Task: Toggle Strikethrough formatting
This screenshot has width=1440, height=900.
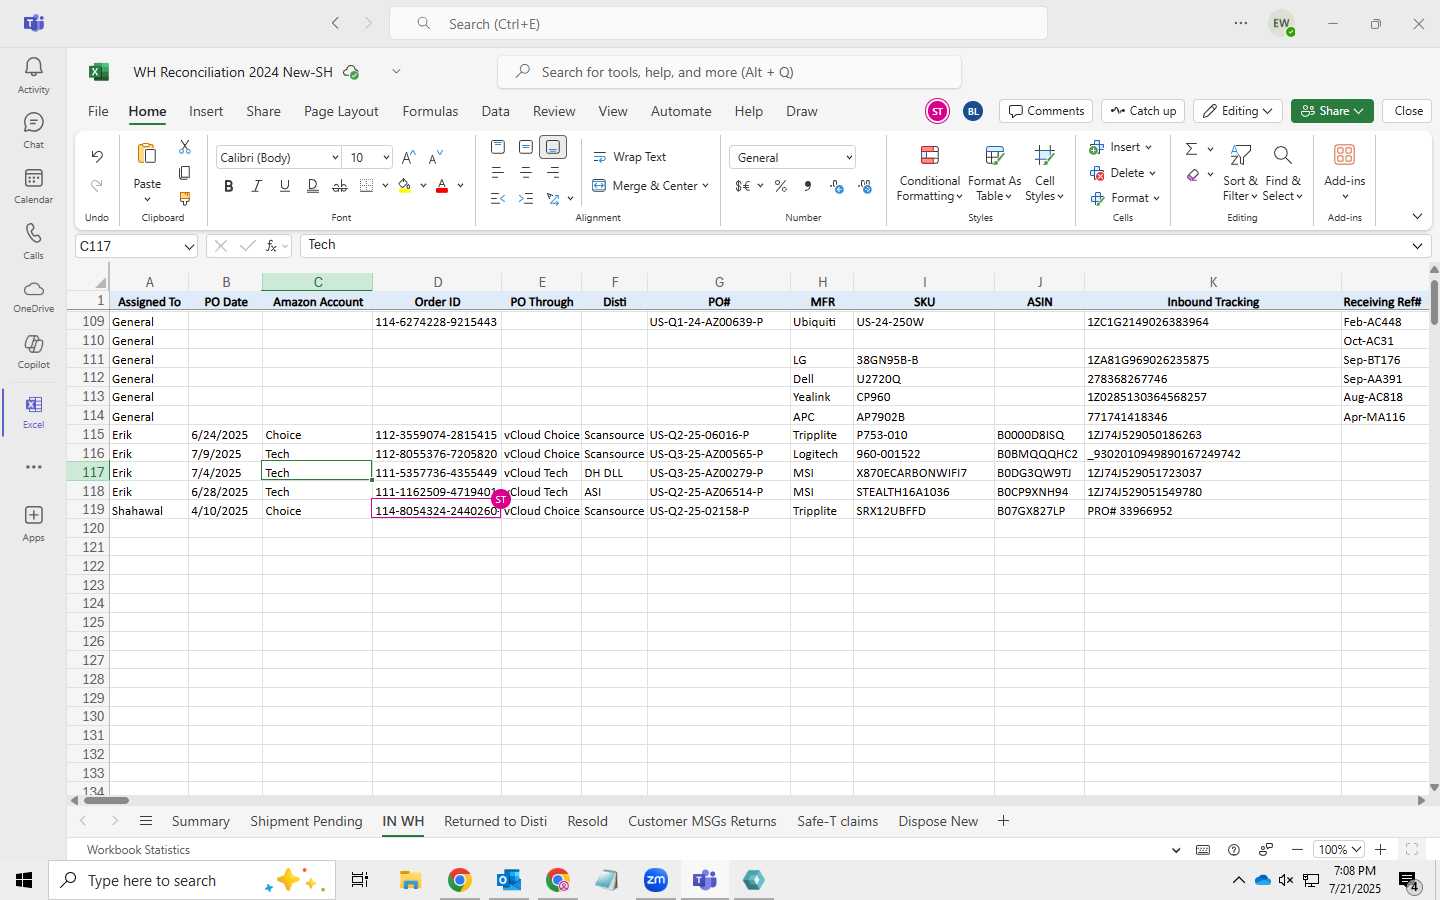Action: click(x=340, y=186)
